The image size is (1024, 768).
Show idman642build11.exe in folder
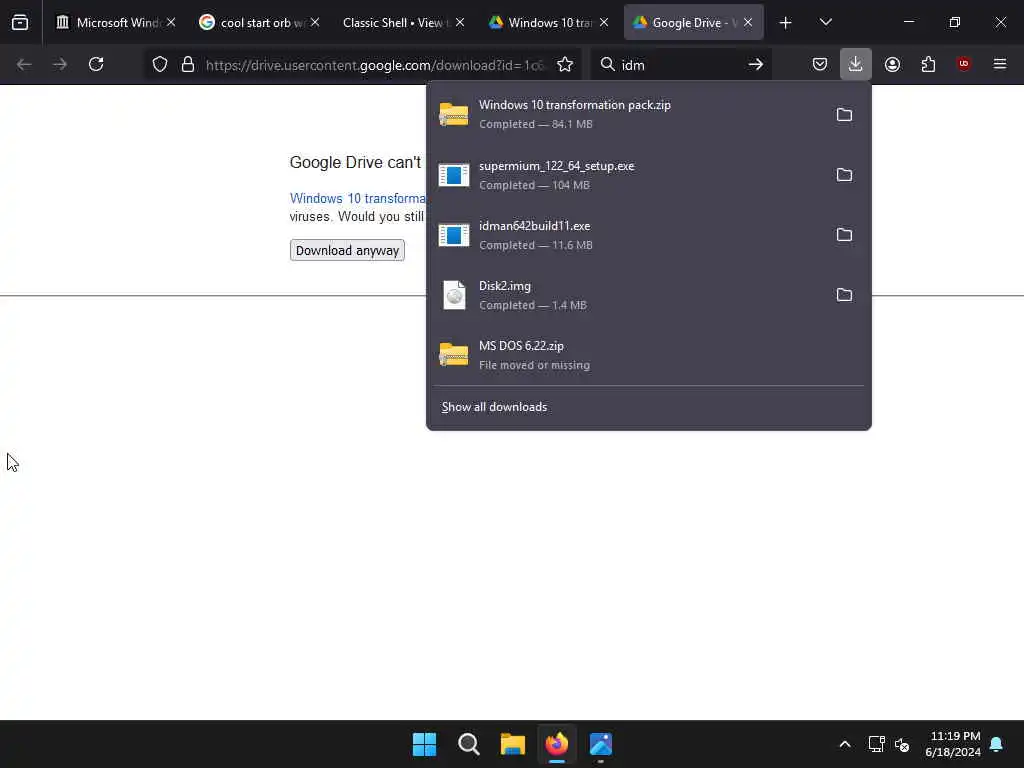pos(844,235)
